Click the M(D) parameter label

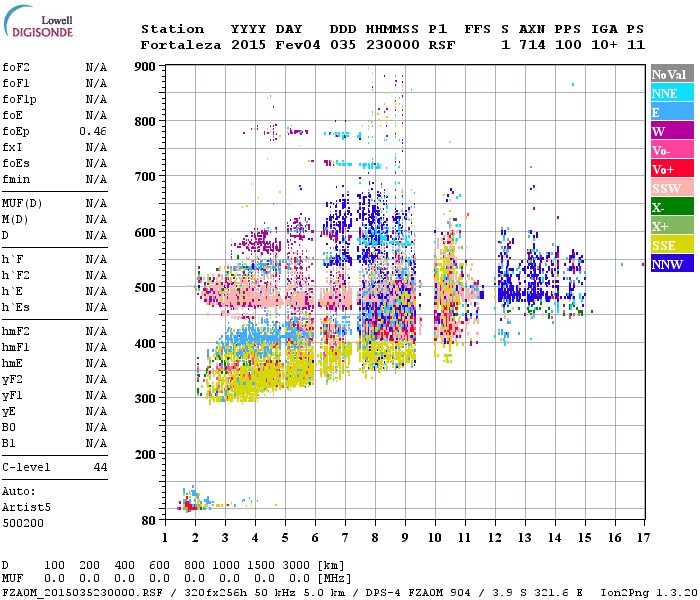coord(15,220)
